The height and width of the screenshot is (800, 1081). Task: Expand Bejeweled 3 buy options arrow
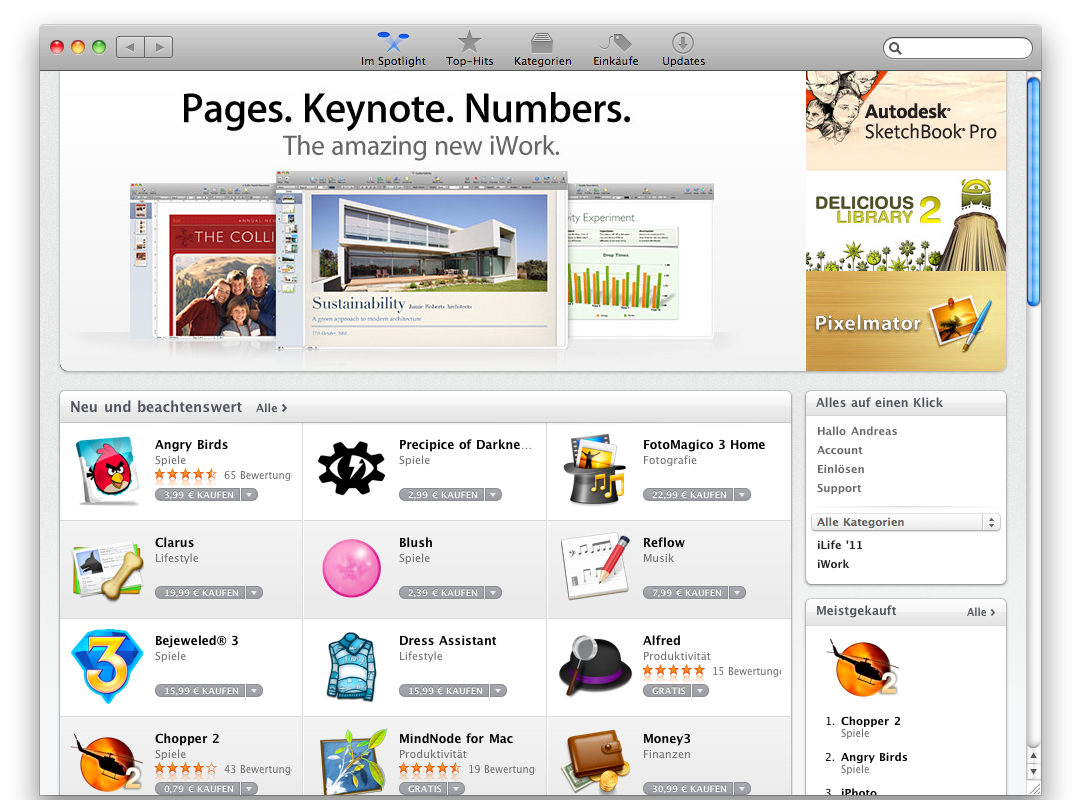[254, 690]
